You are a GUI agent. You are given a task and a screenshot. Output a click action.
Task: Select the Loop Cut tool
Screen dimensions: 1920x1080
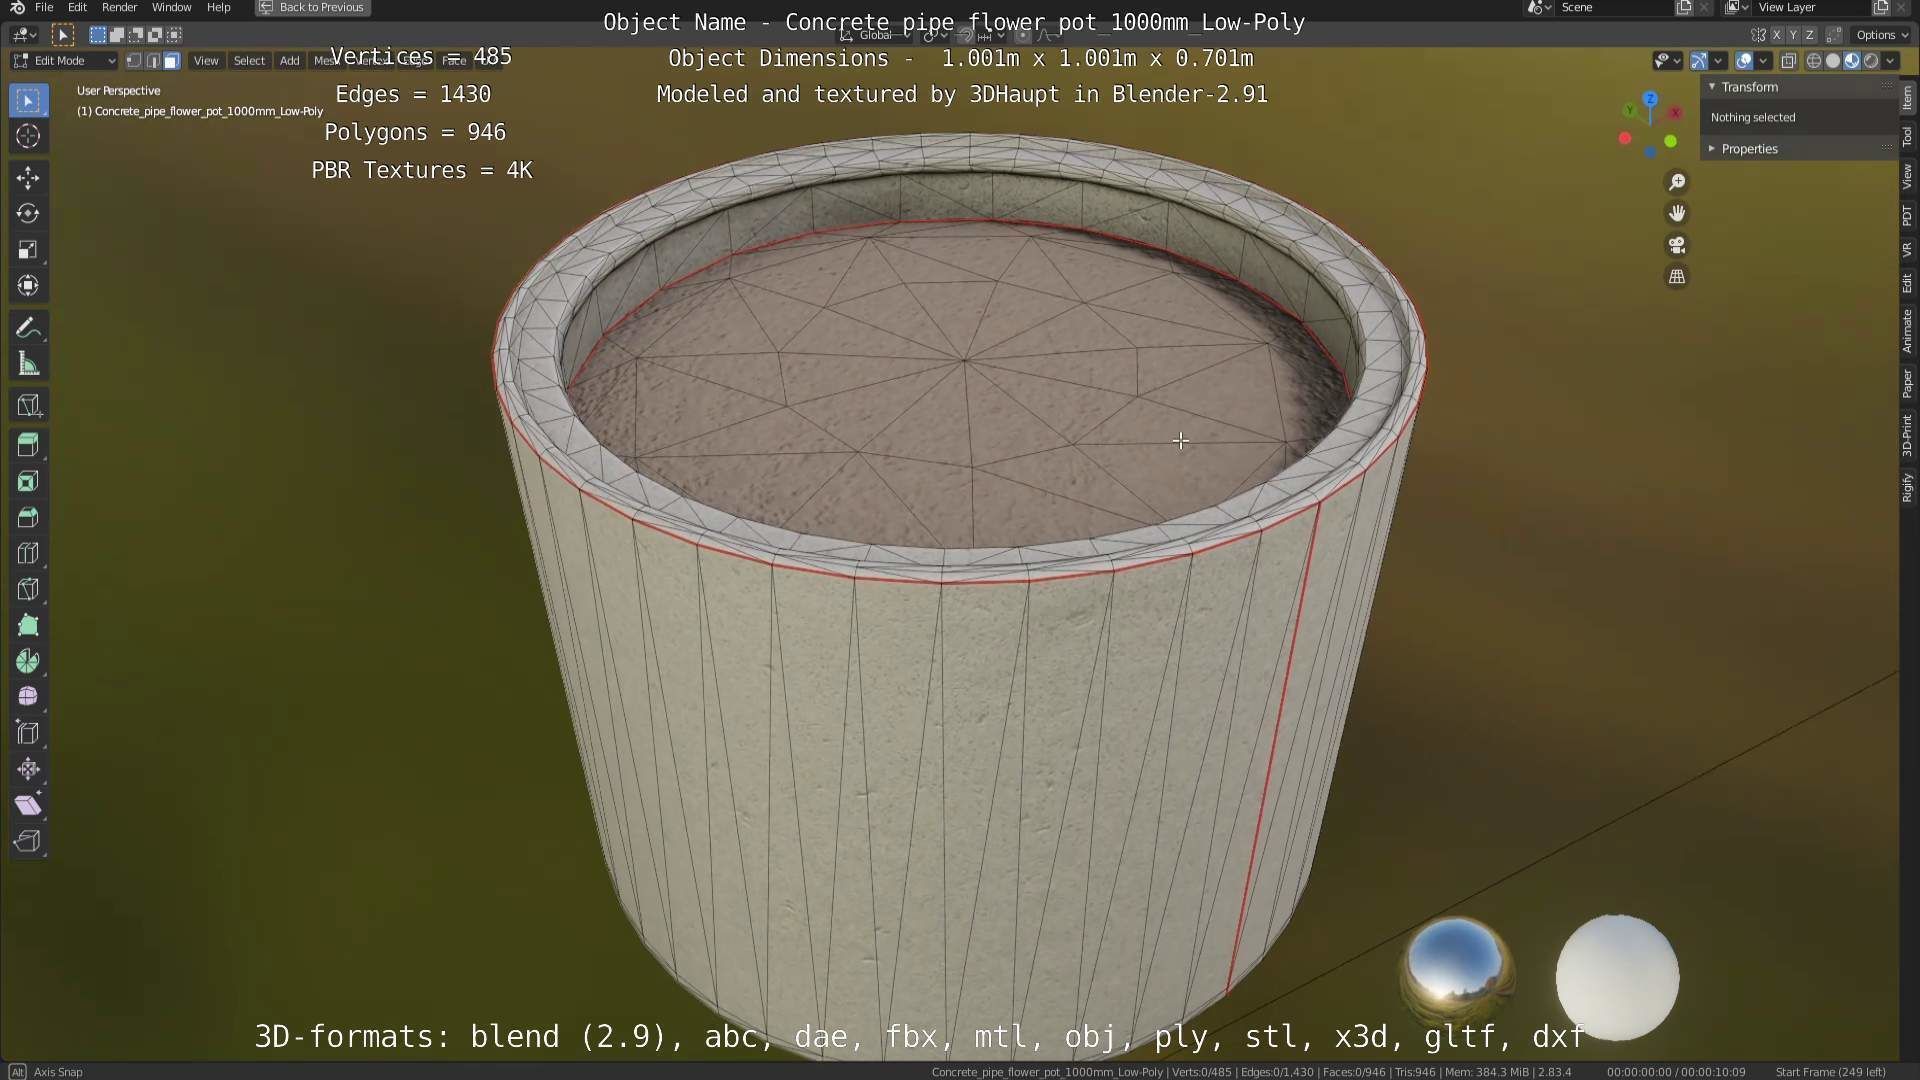28,554
